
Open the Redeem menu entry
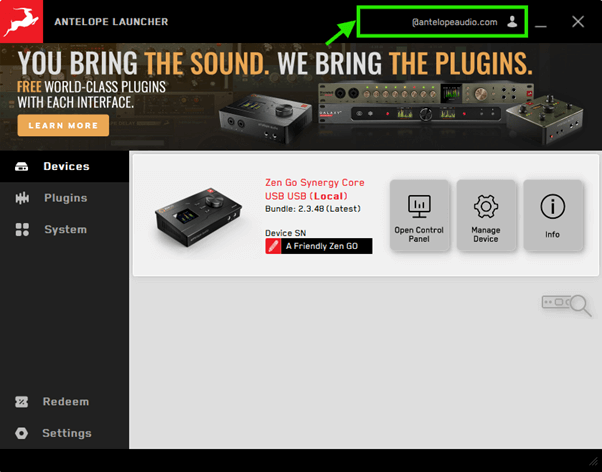coord(66,402)
